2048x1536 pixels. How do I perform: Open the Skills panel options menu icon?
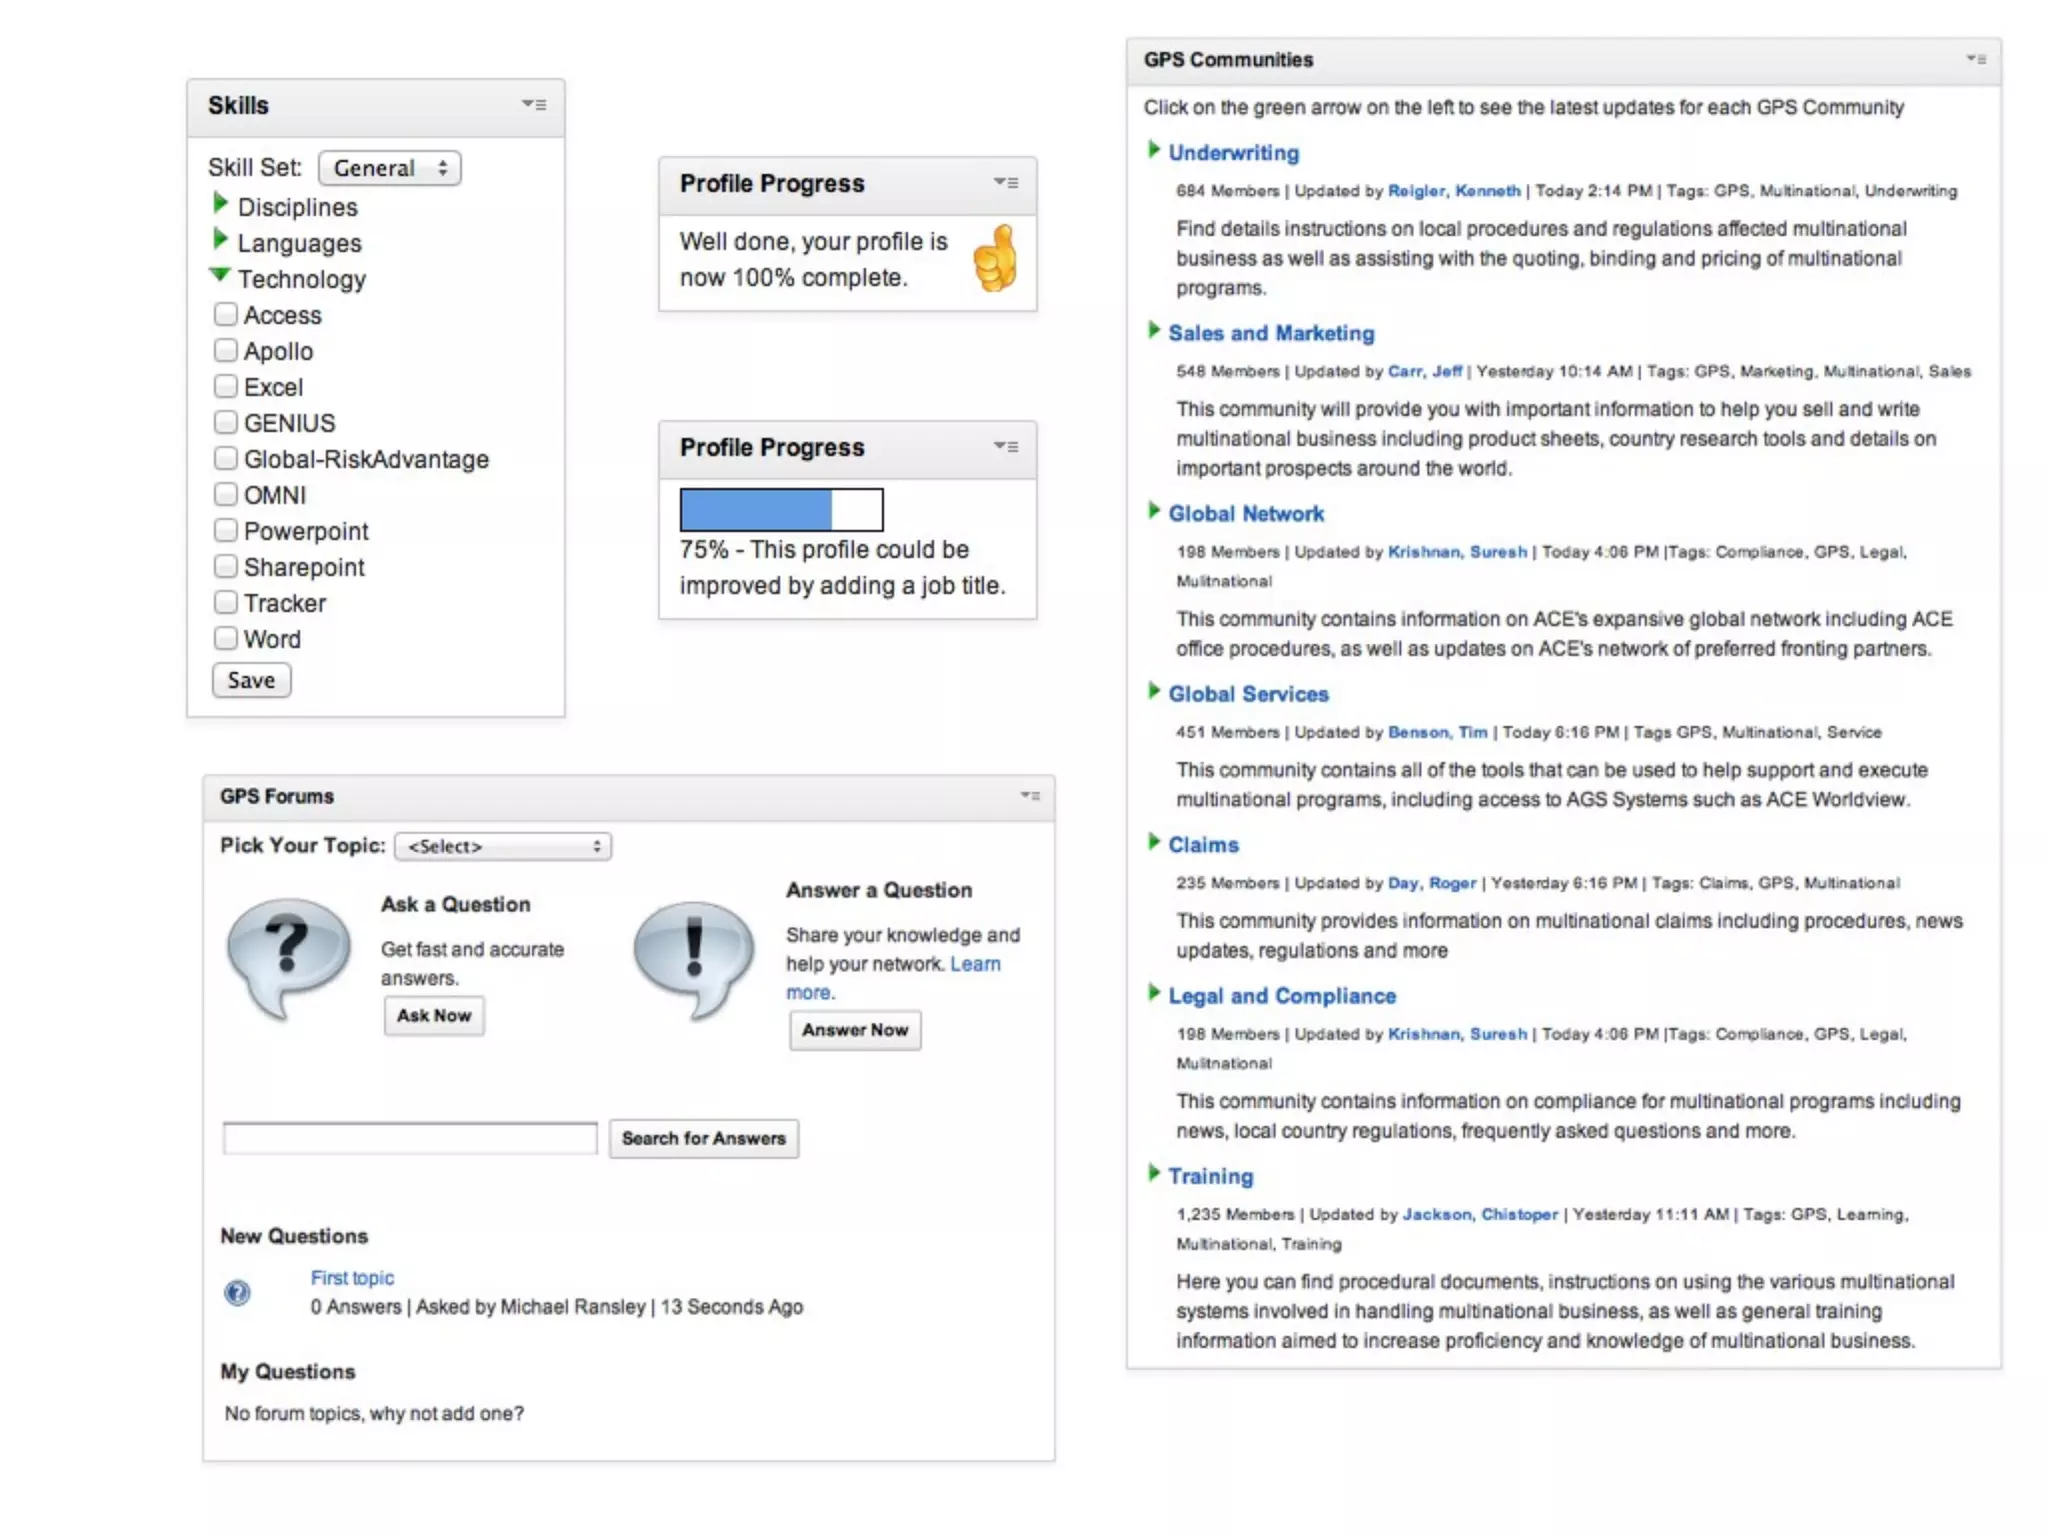pos(534,104)
